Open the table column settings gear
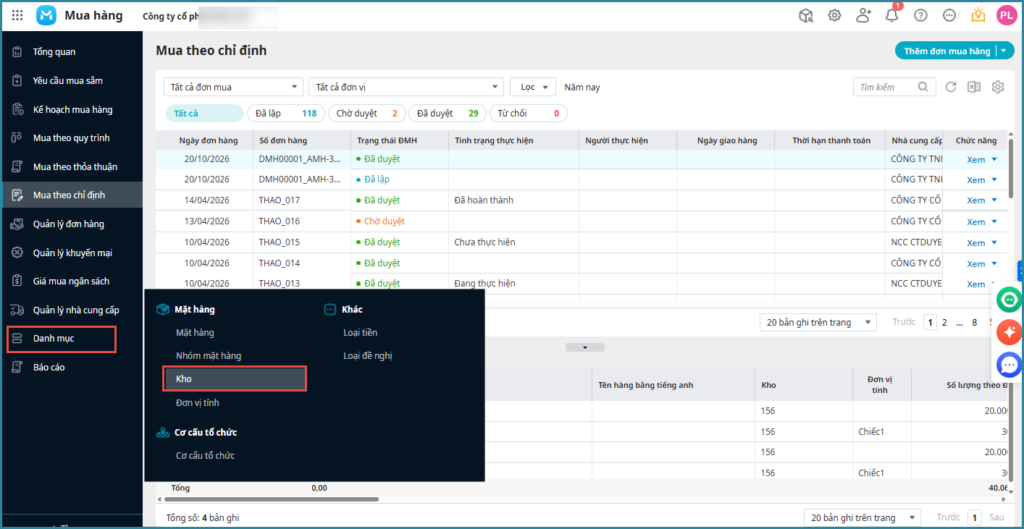This screenshot has width=1024, height=529. click(x=997, y=87)
